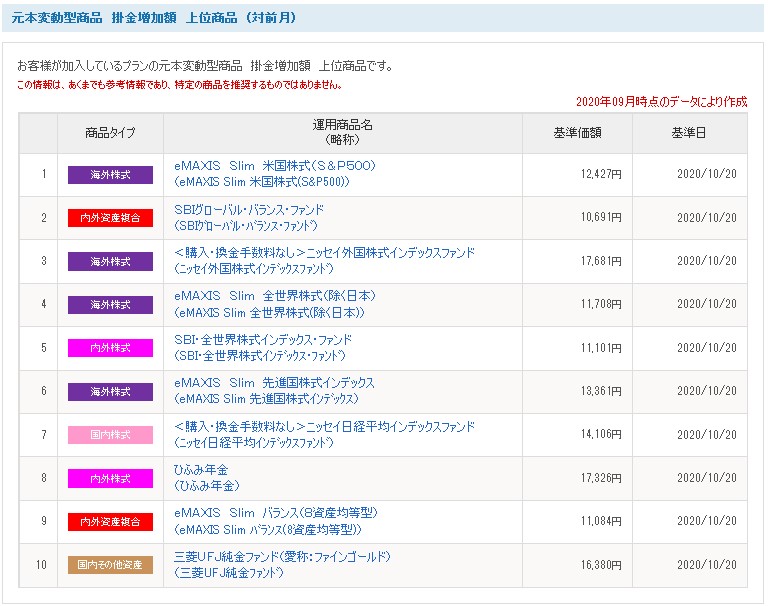
Task: Select price 11,101円
Action: pyautogui.click(x=601, y=347)
